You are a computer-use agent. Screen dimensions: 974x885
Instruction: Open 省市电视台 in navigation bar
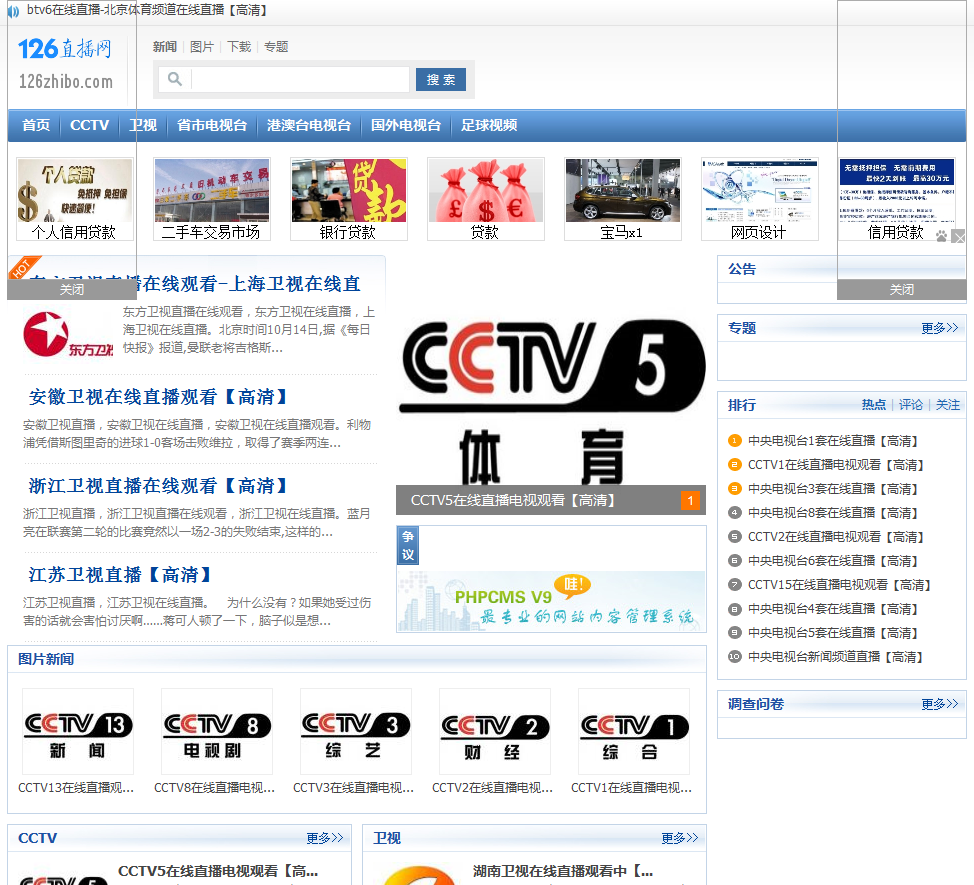point(212,125)
